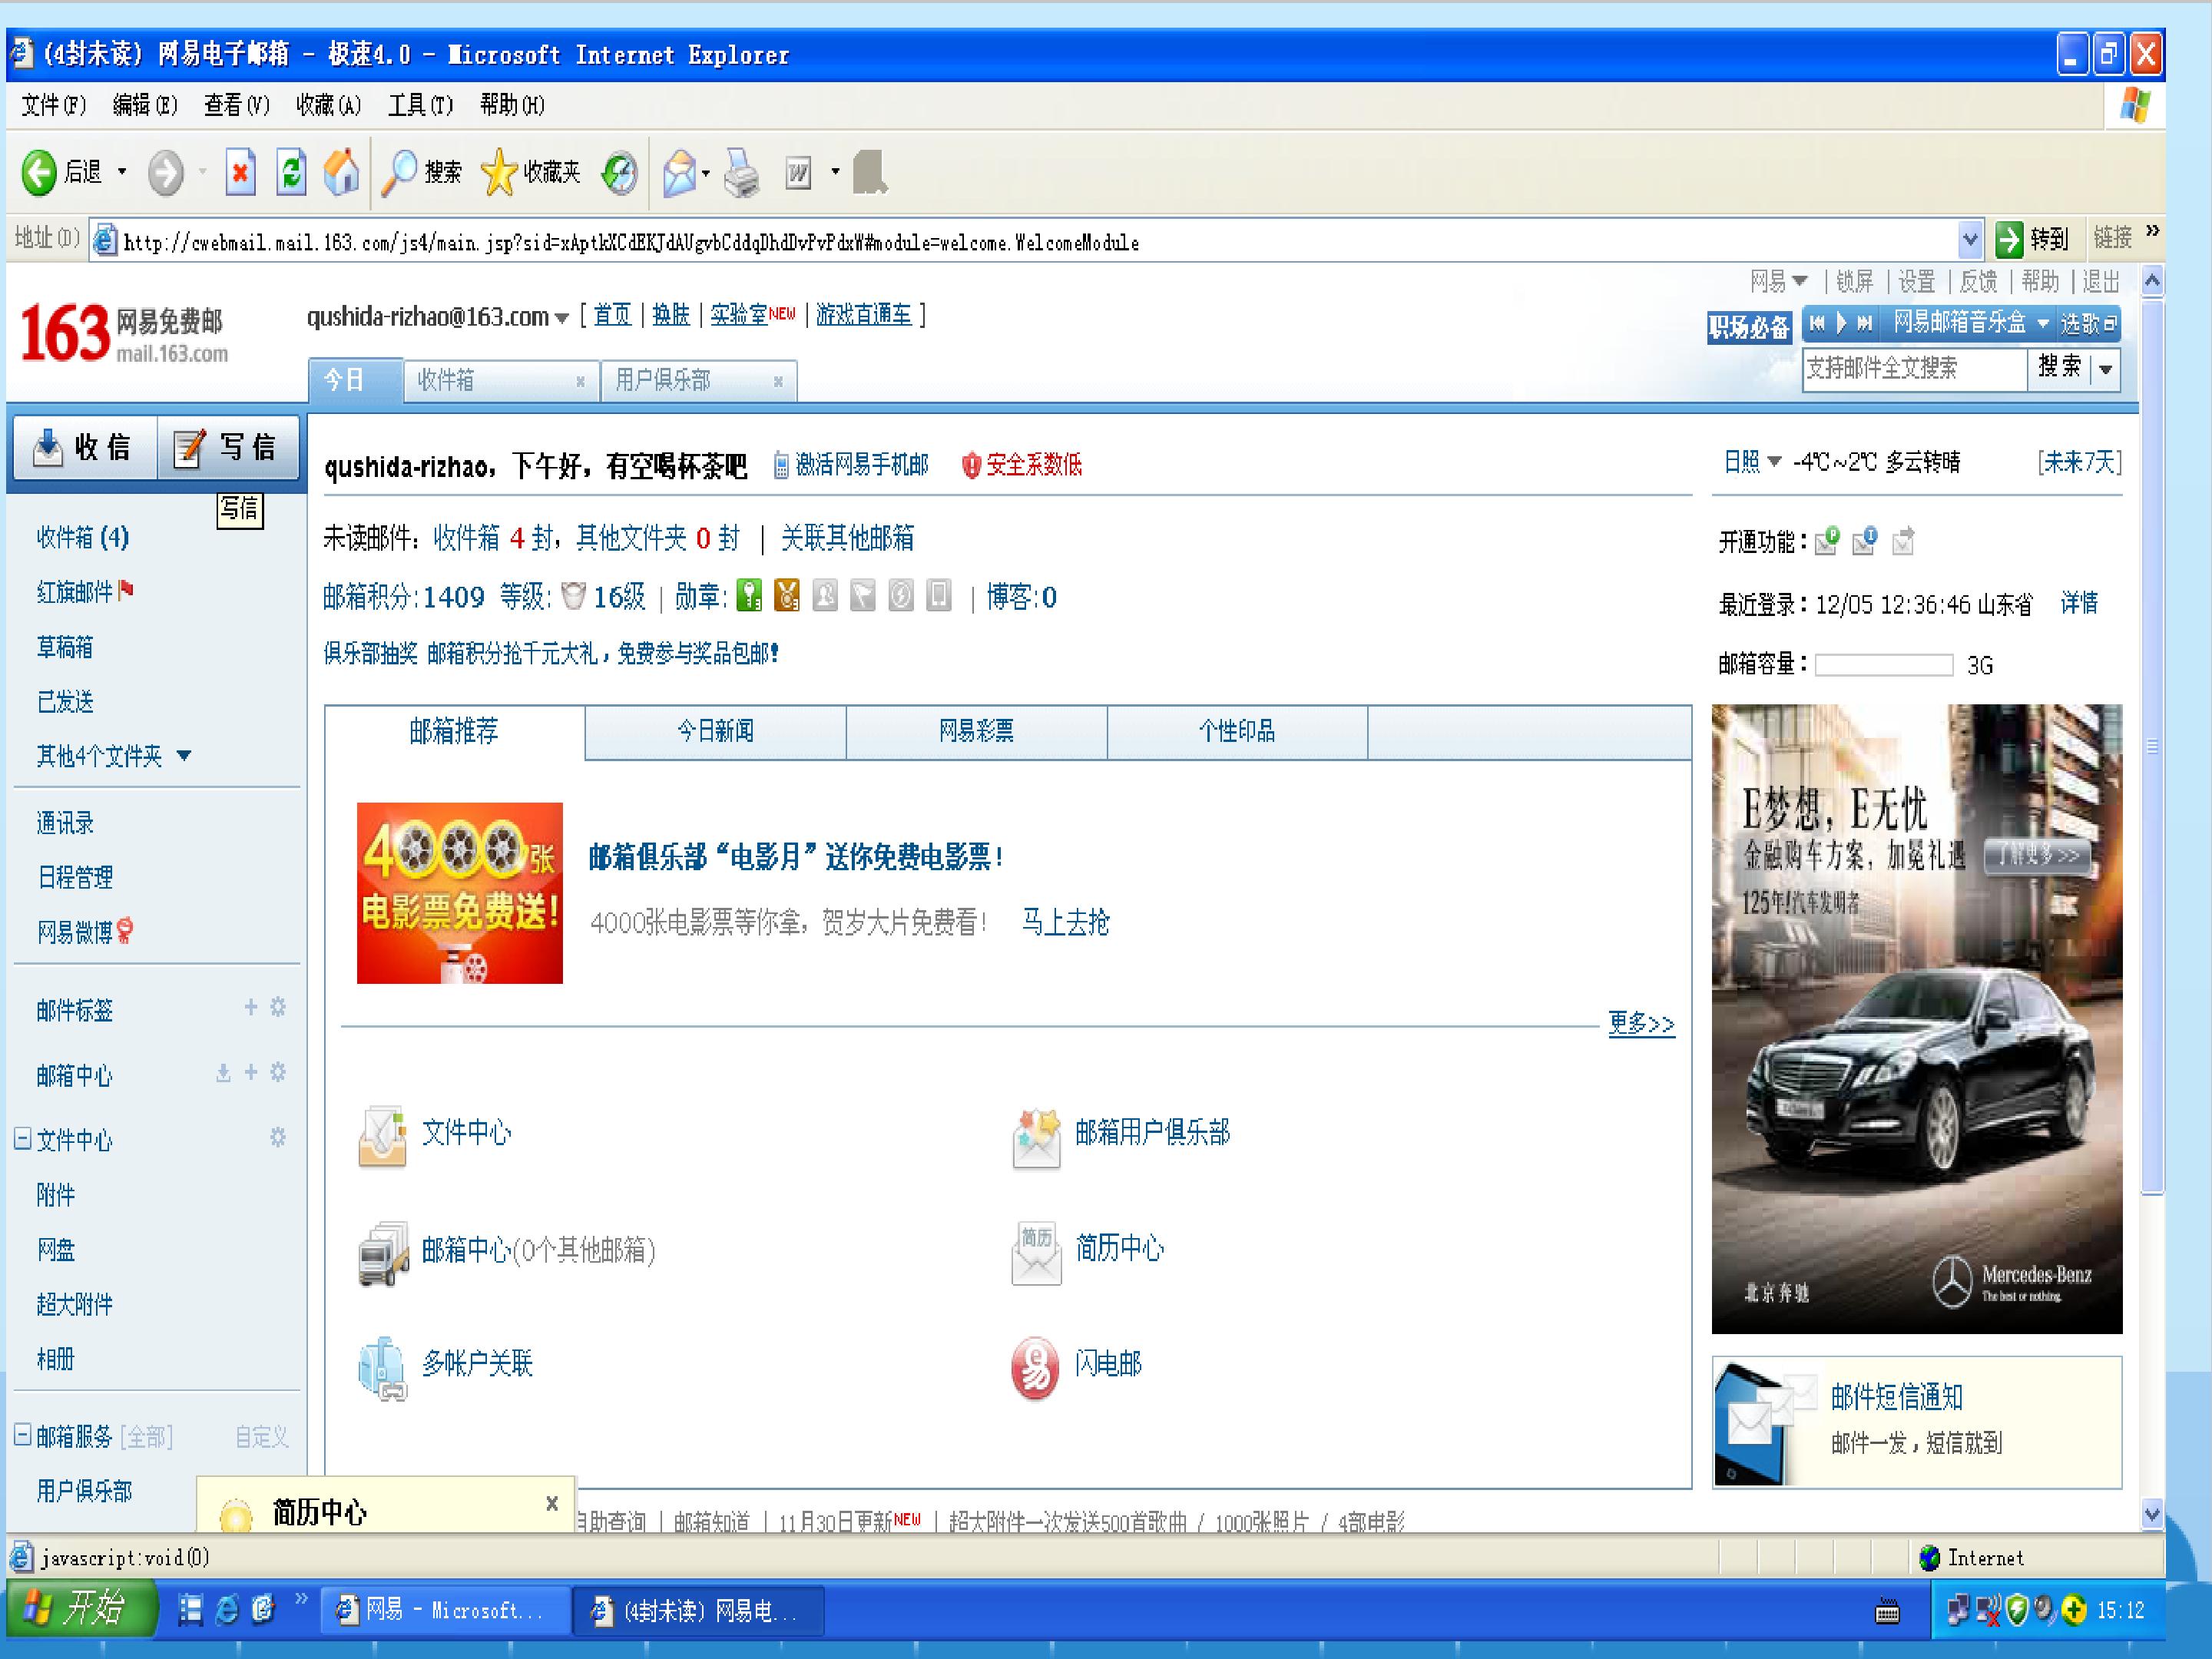Click the Home icon in IE toolbar
2212x1659 pixels.
tap(342, 172)
